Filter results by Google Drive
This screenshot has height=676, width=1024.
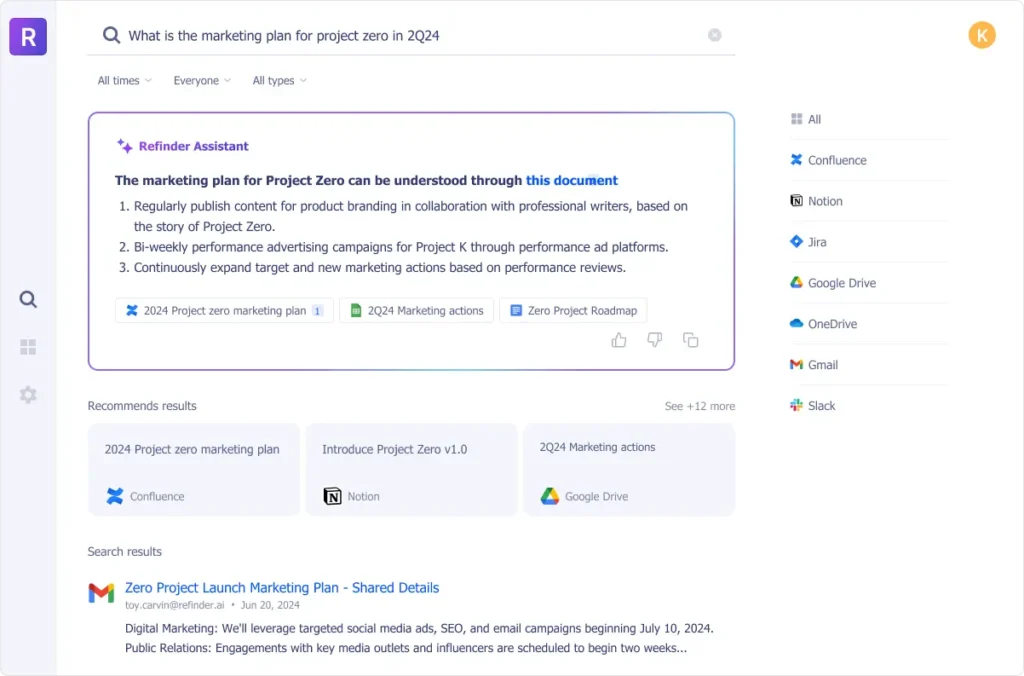pos(869,283)
